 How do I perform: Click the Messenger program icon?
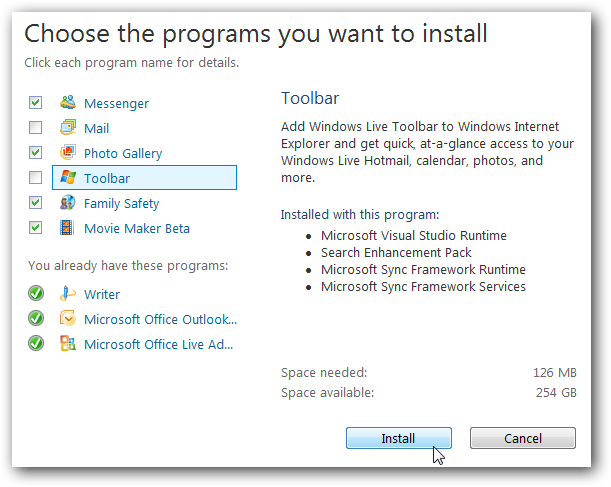[x=68, y=103]
